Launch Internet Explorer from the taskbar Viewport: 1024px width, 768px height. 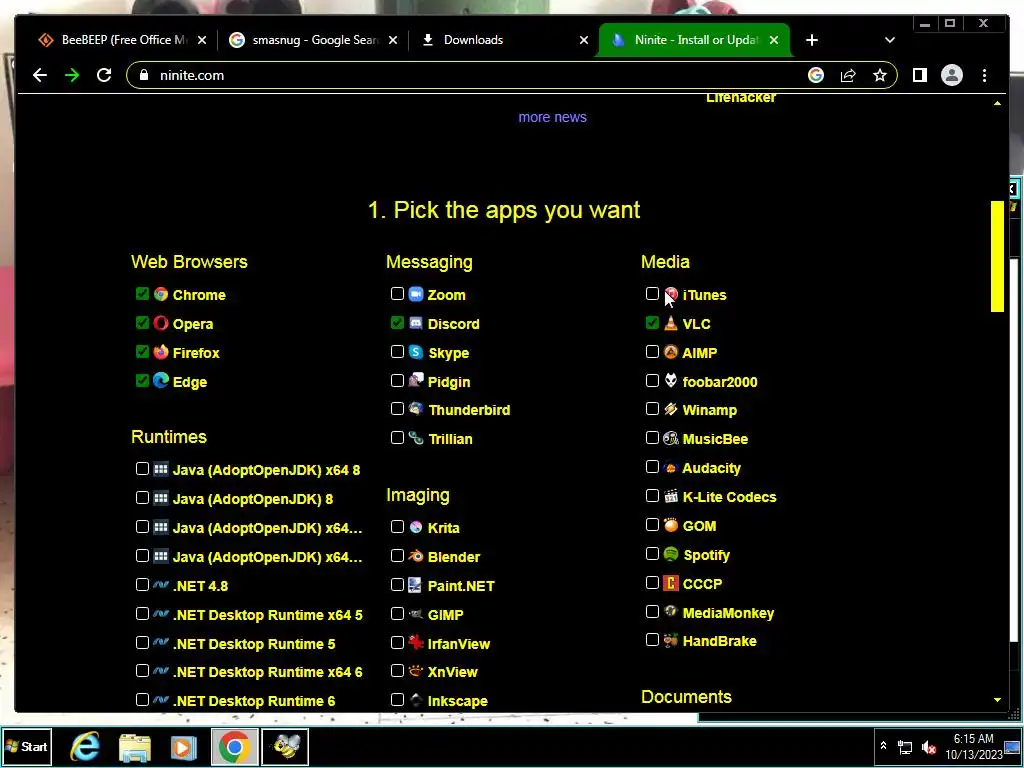coord(85,746)
